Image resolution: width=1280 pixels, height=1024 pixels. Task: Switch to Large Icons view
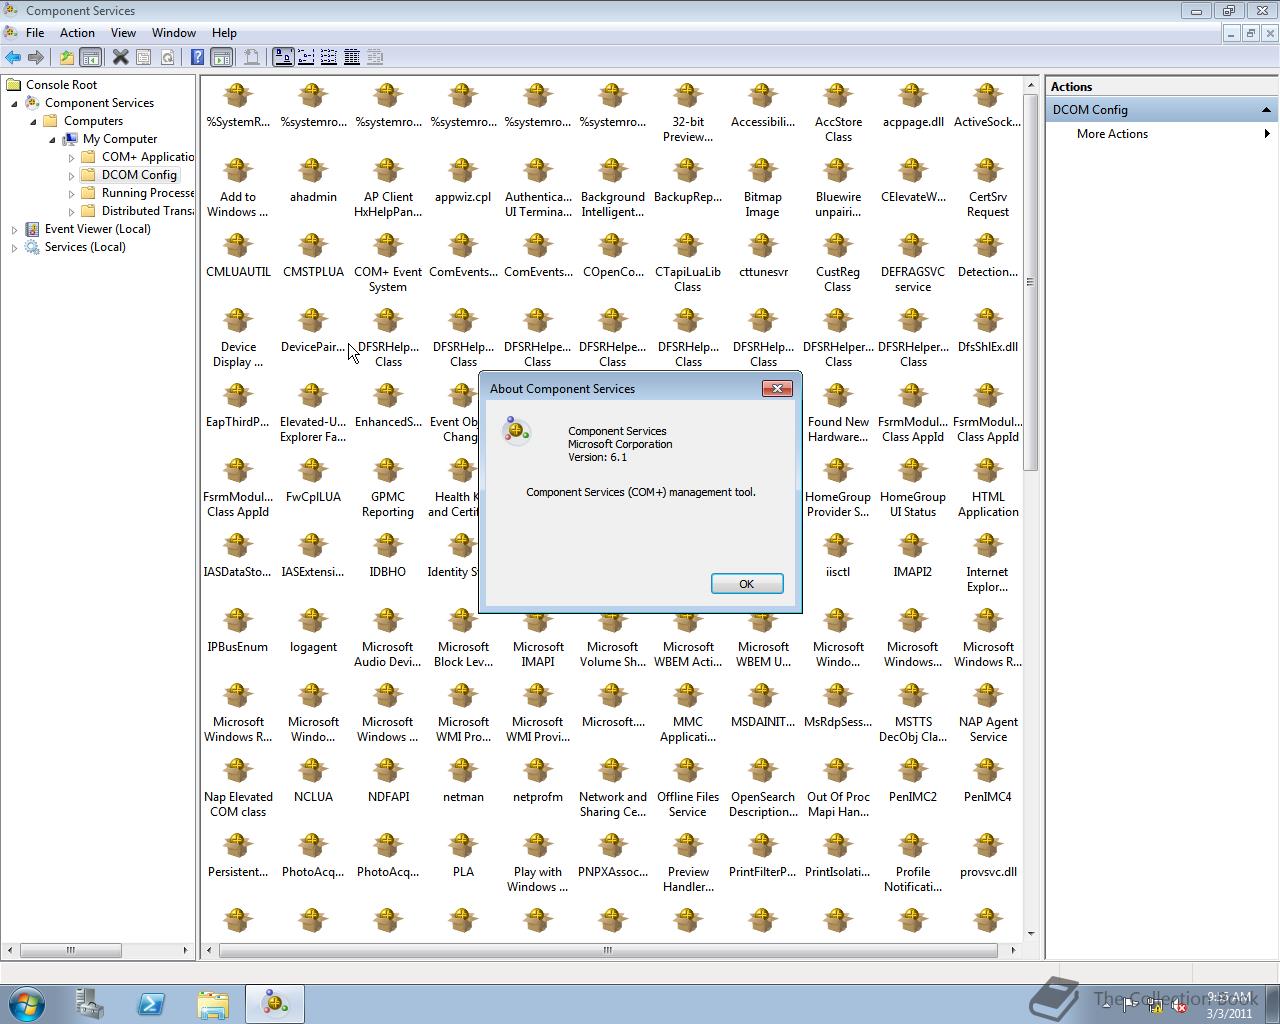(x=283, y=58)
